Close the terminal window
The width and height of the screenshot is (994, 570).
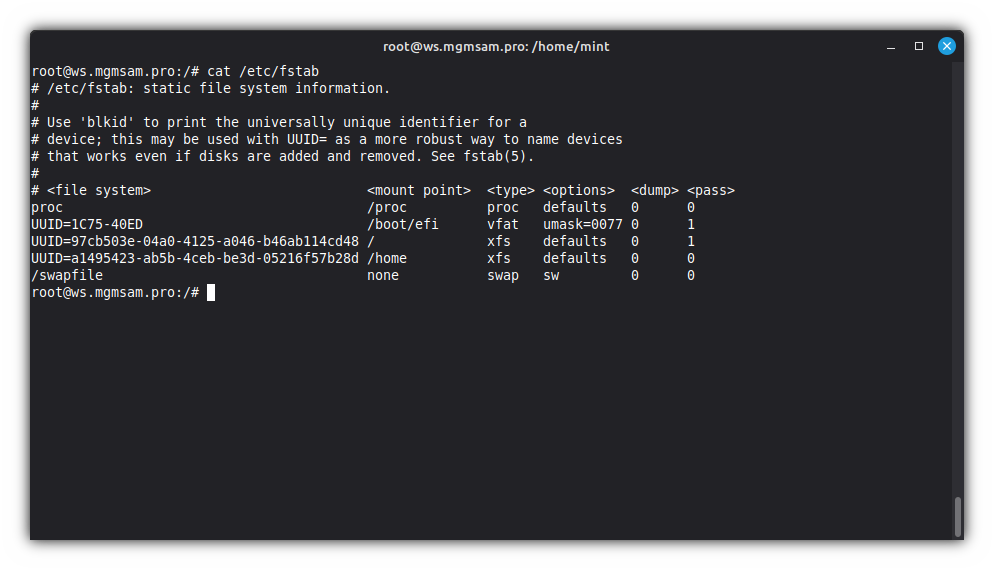tap(946, 46)
